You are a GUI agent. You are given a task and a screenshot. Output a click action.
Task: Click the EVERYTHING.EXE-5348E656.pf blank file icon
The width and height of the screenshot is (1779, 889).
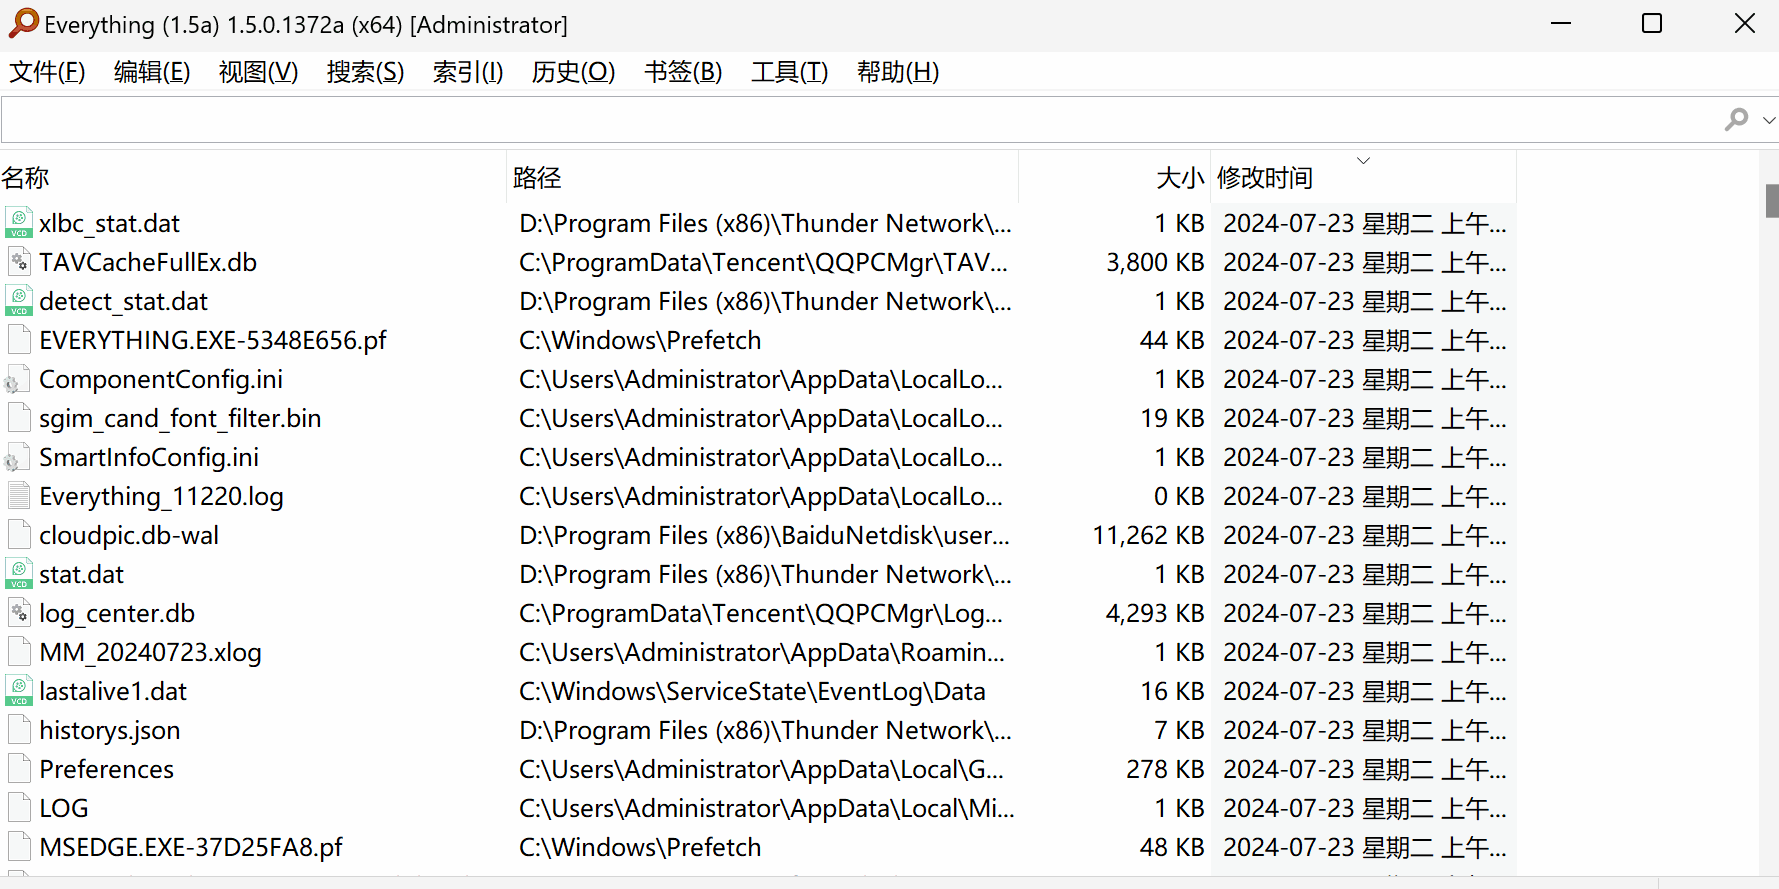click(19, 340)
